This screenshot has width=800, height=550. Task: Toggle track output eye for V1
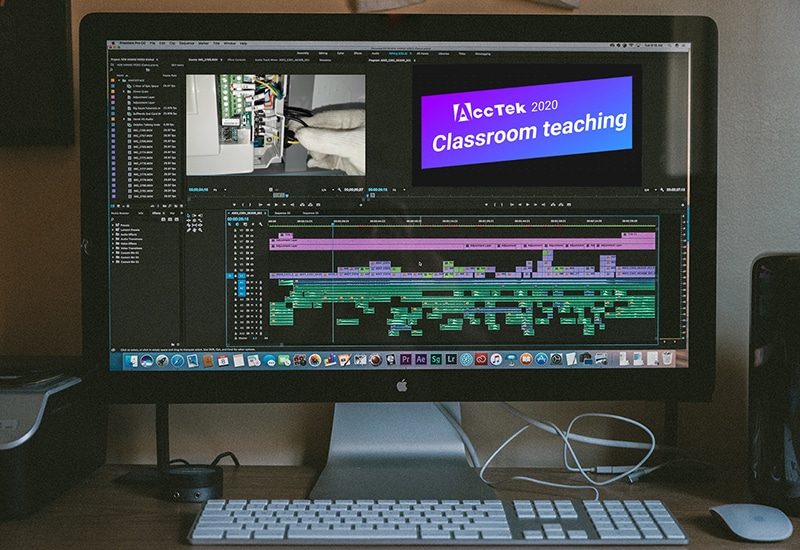coord(252,276)
